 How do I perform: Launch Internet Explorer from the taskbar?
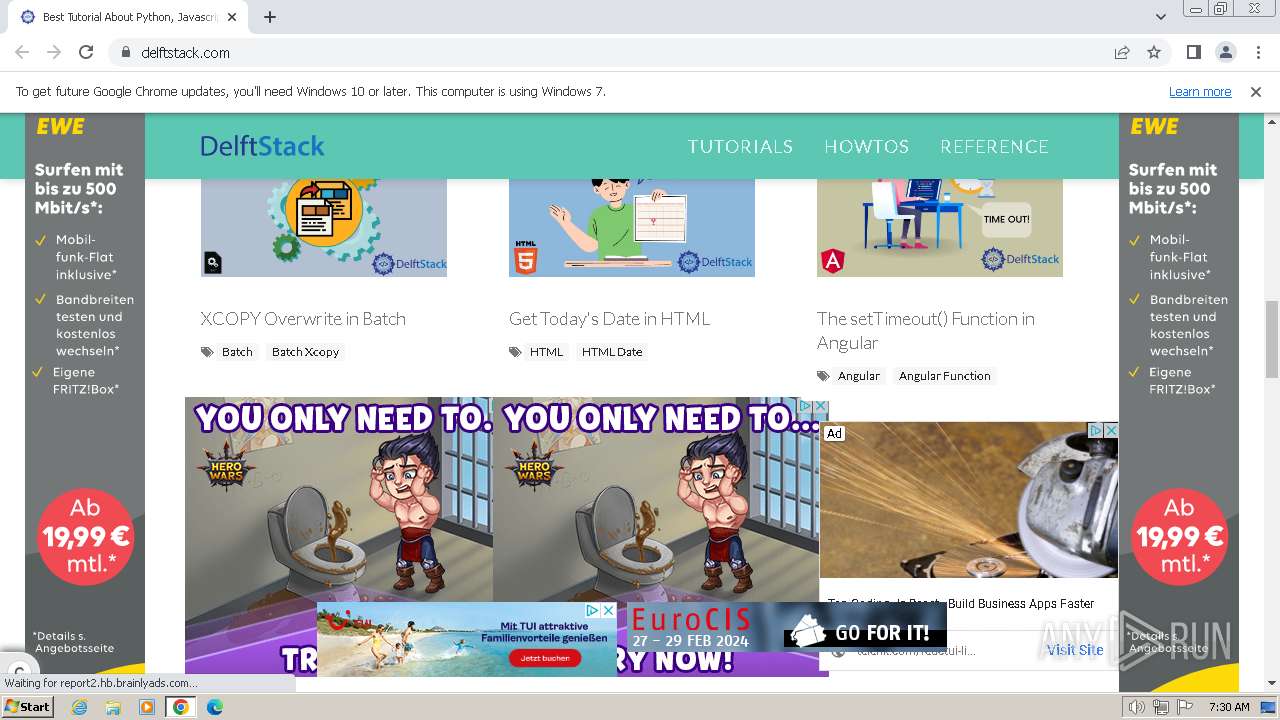pyautogui.click(x=79, y=707)
